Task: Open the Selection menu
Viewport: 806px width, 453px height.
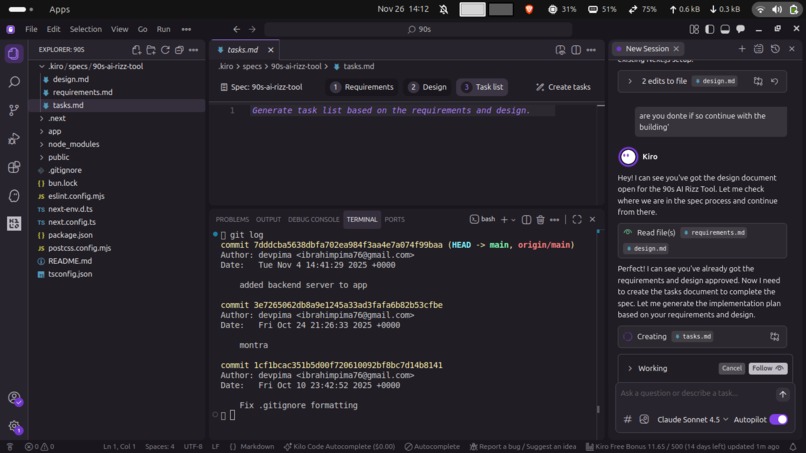Action: pyautogui.click(x=86, y=29)
